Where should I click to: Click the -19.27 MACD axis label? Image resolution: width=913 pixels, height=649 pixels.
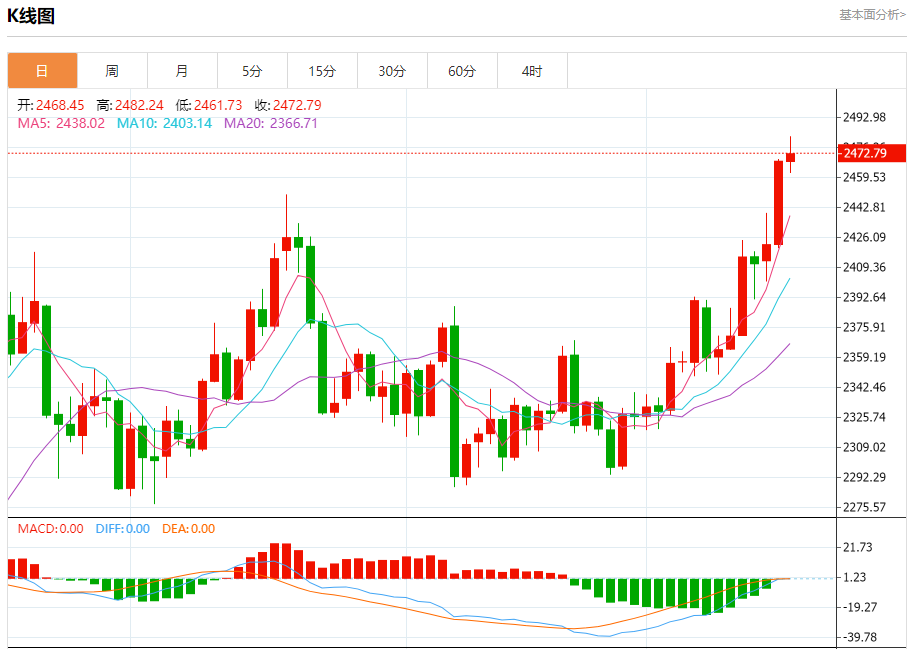[x=858, y=608]
